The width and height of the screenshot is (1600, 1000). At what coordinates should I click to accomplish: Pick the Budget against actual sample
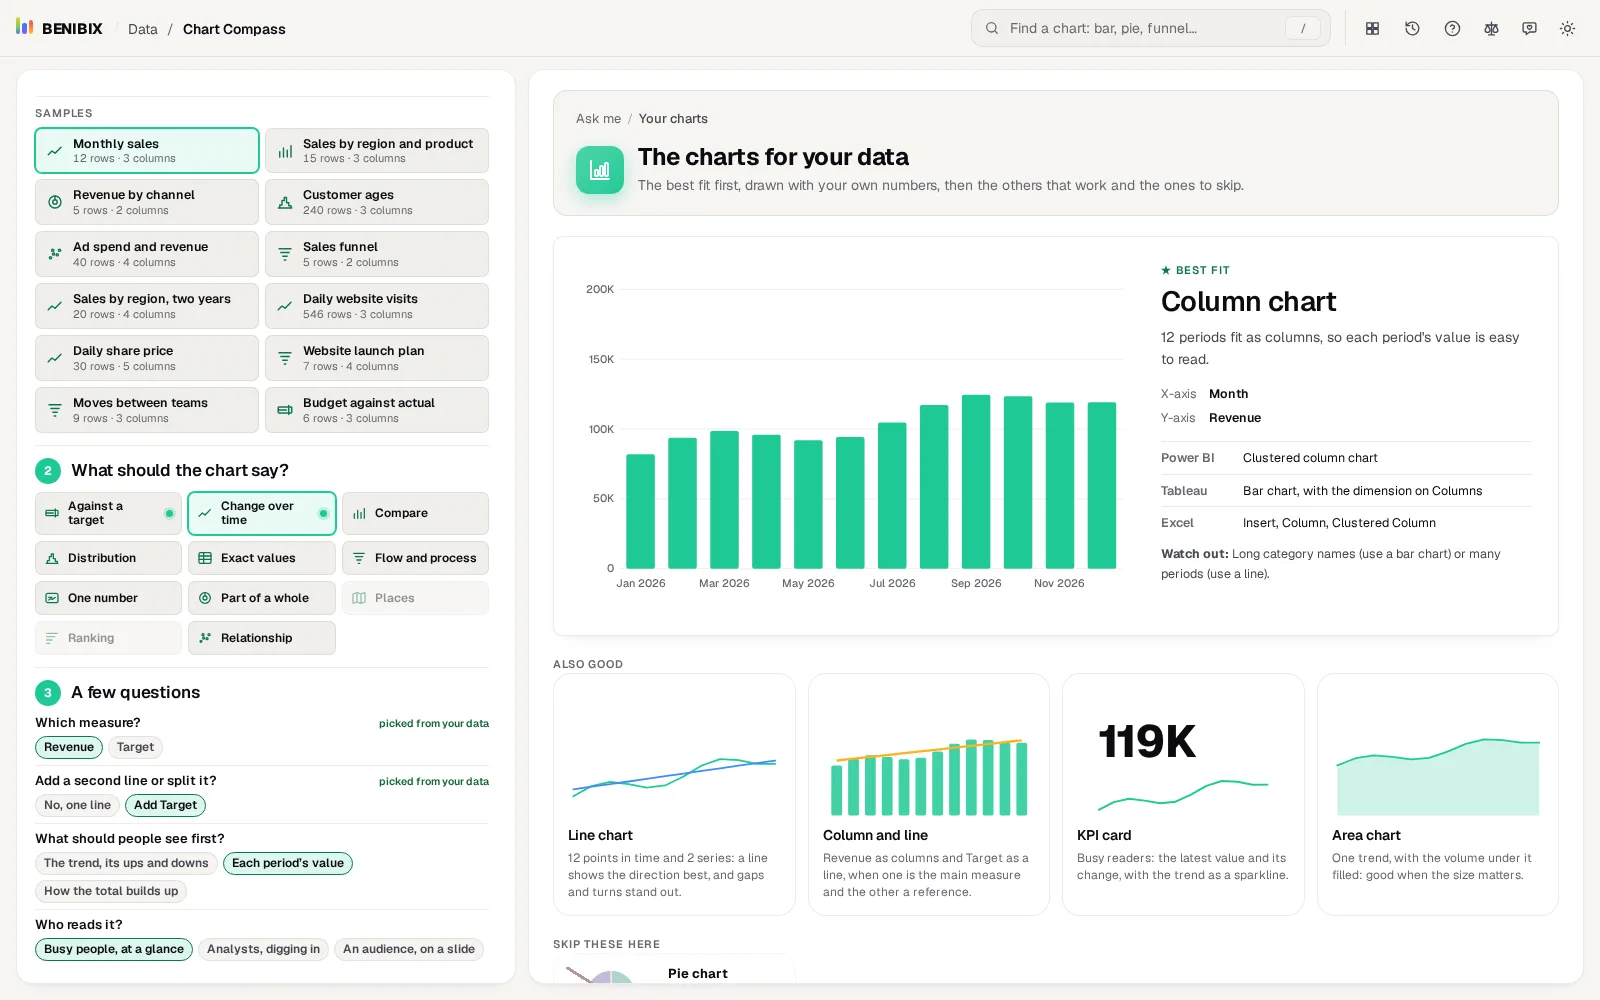coord(377,410)
